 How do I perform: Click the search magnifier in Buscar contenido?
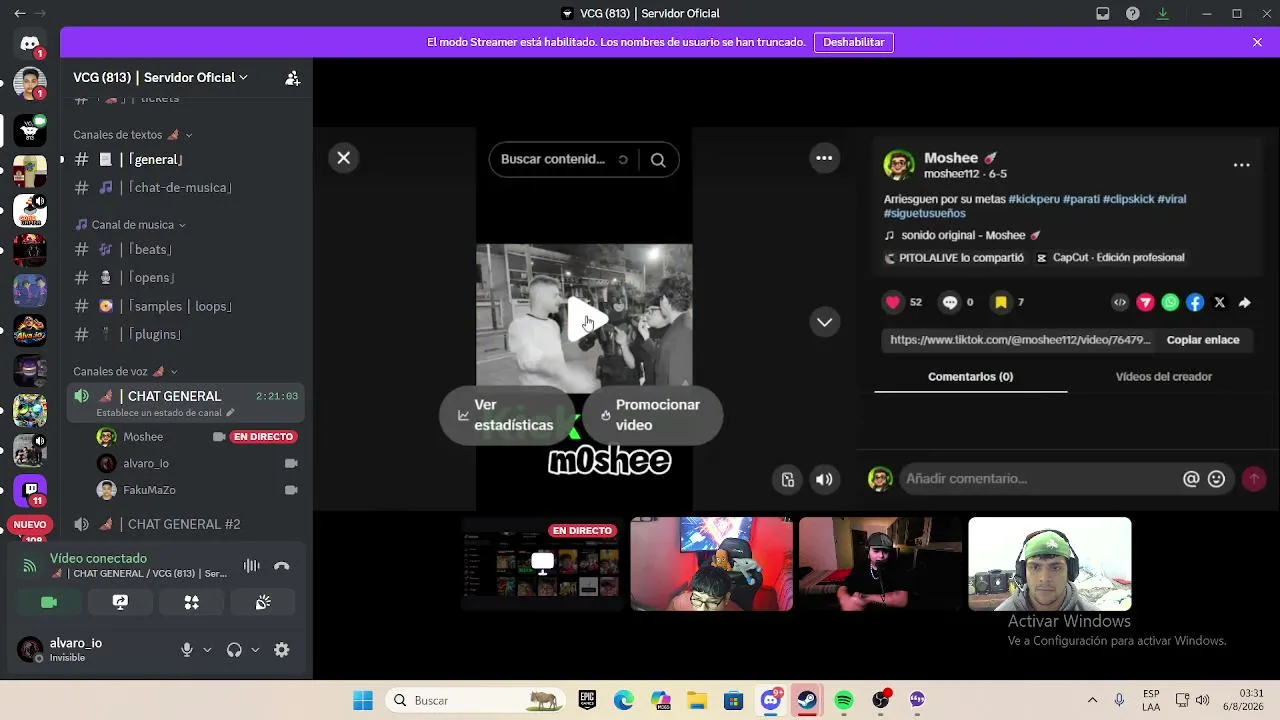[x=658, y=160]
